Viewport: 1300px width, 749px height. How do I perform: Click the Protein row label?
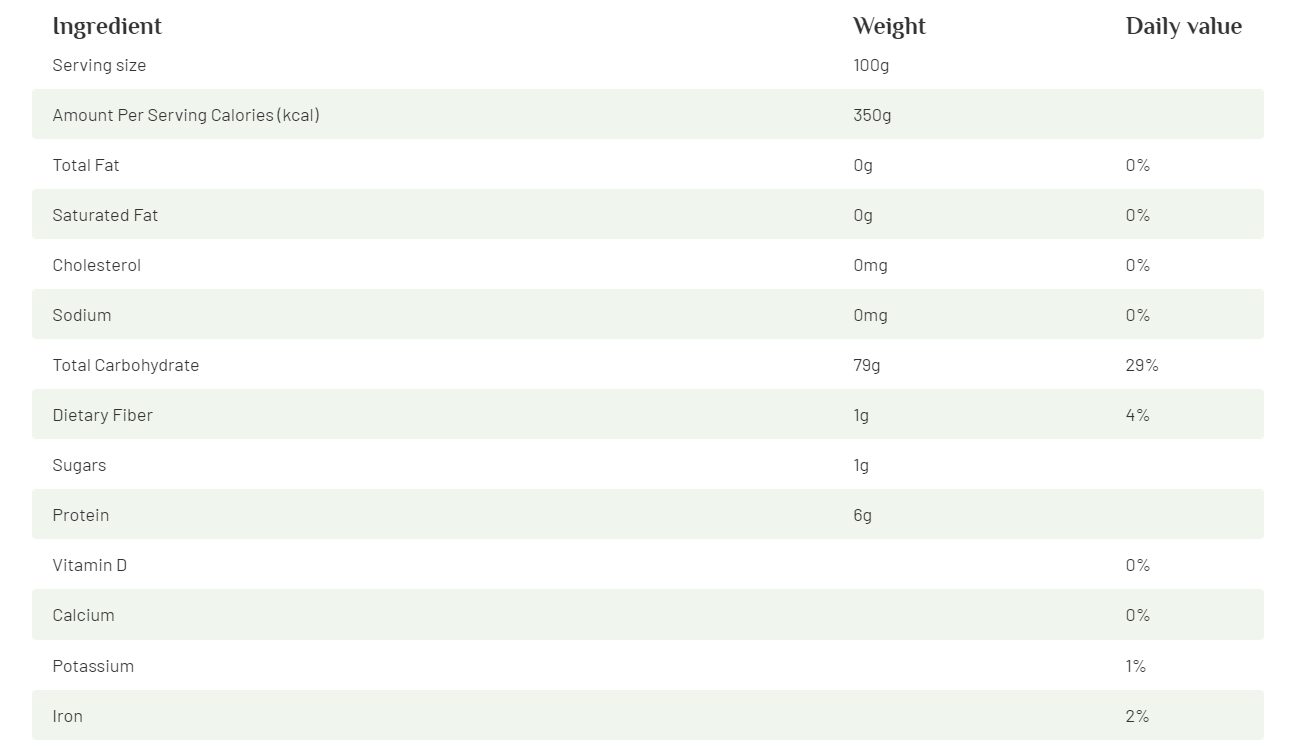coord(81,515)
